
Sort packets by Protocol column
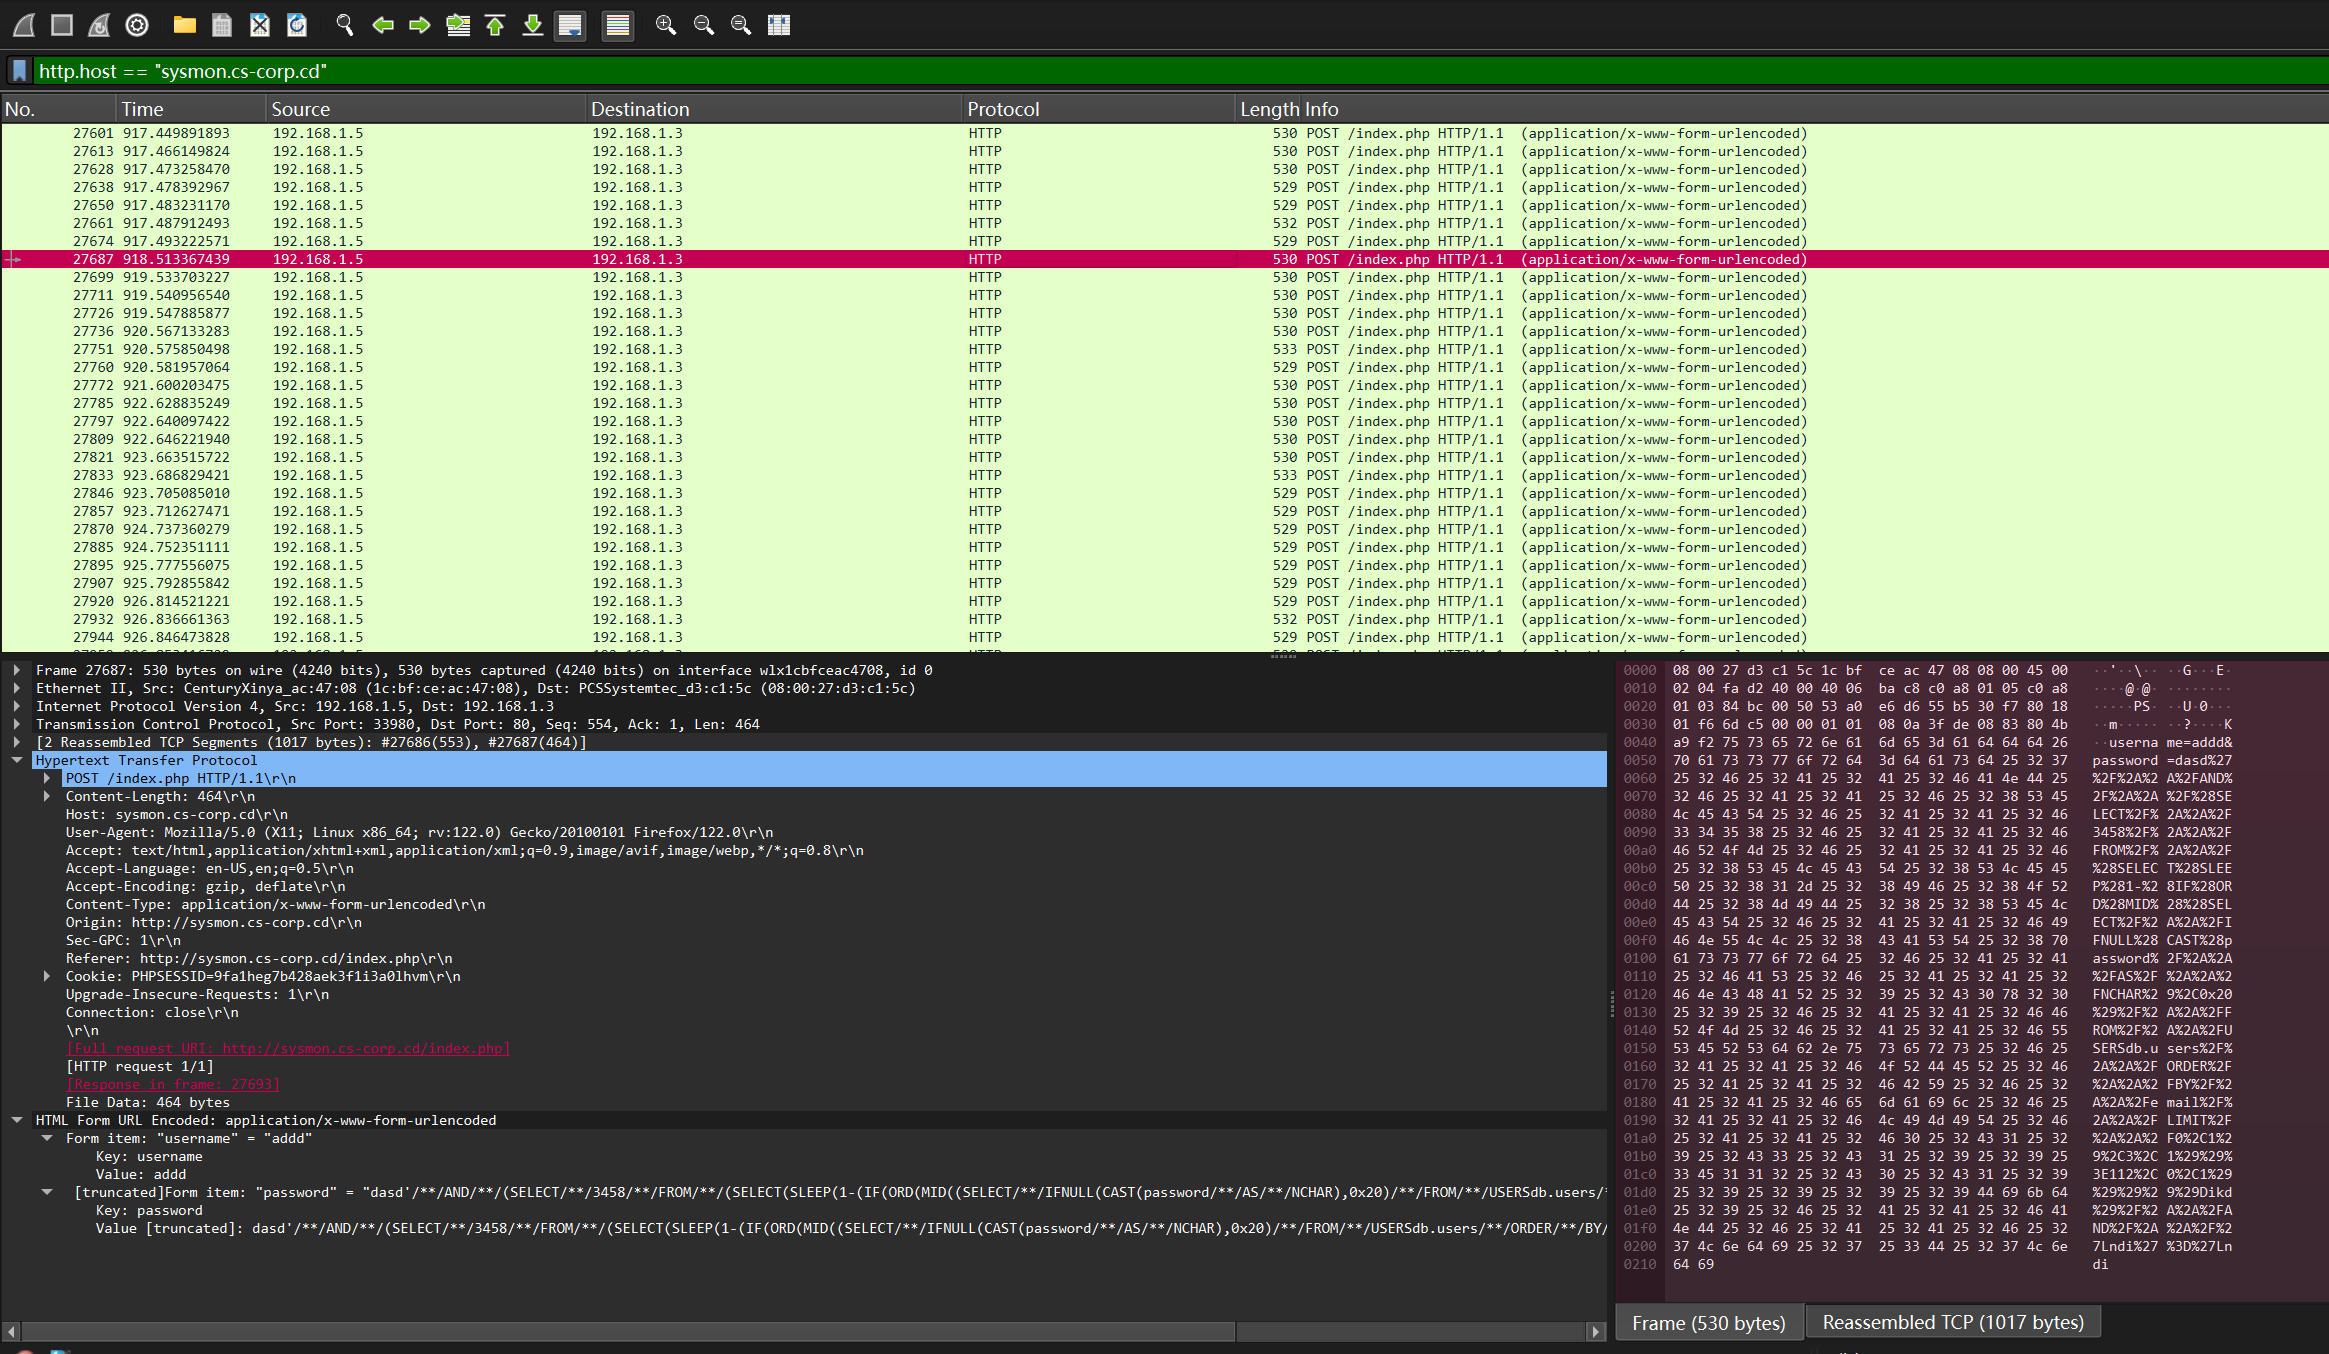pyautogui.click(x=1098, y=109)
